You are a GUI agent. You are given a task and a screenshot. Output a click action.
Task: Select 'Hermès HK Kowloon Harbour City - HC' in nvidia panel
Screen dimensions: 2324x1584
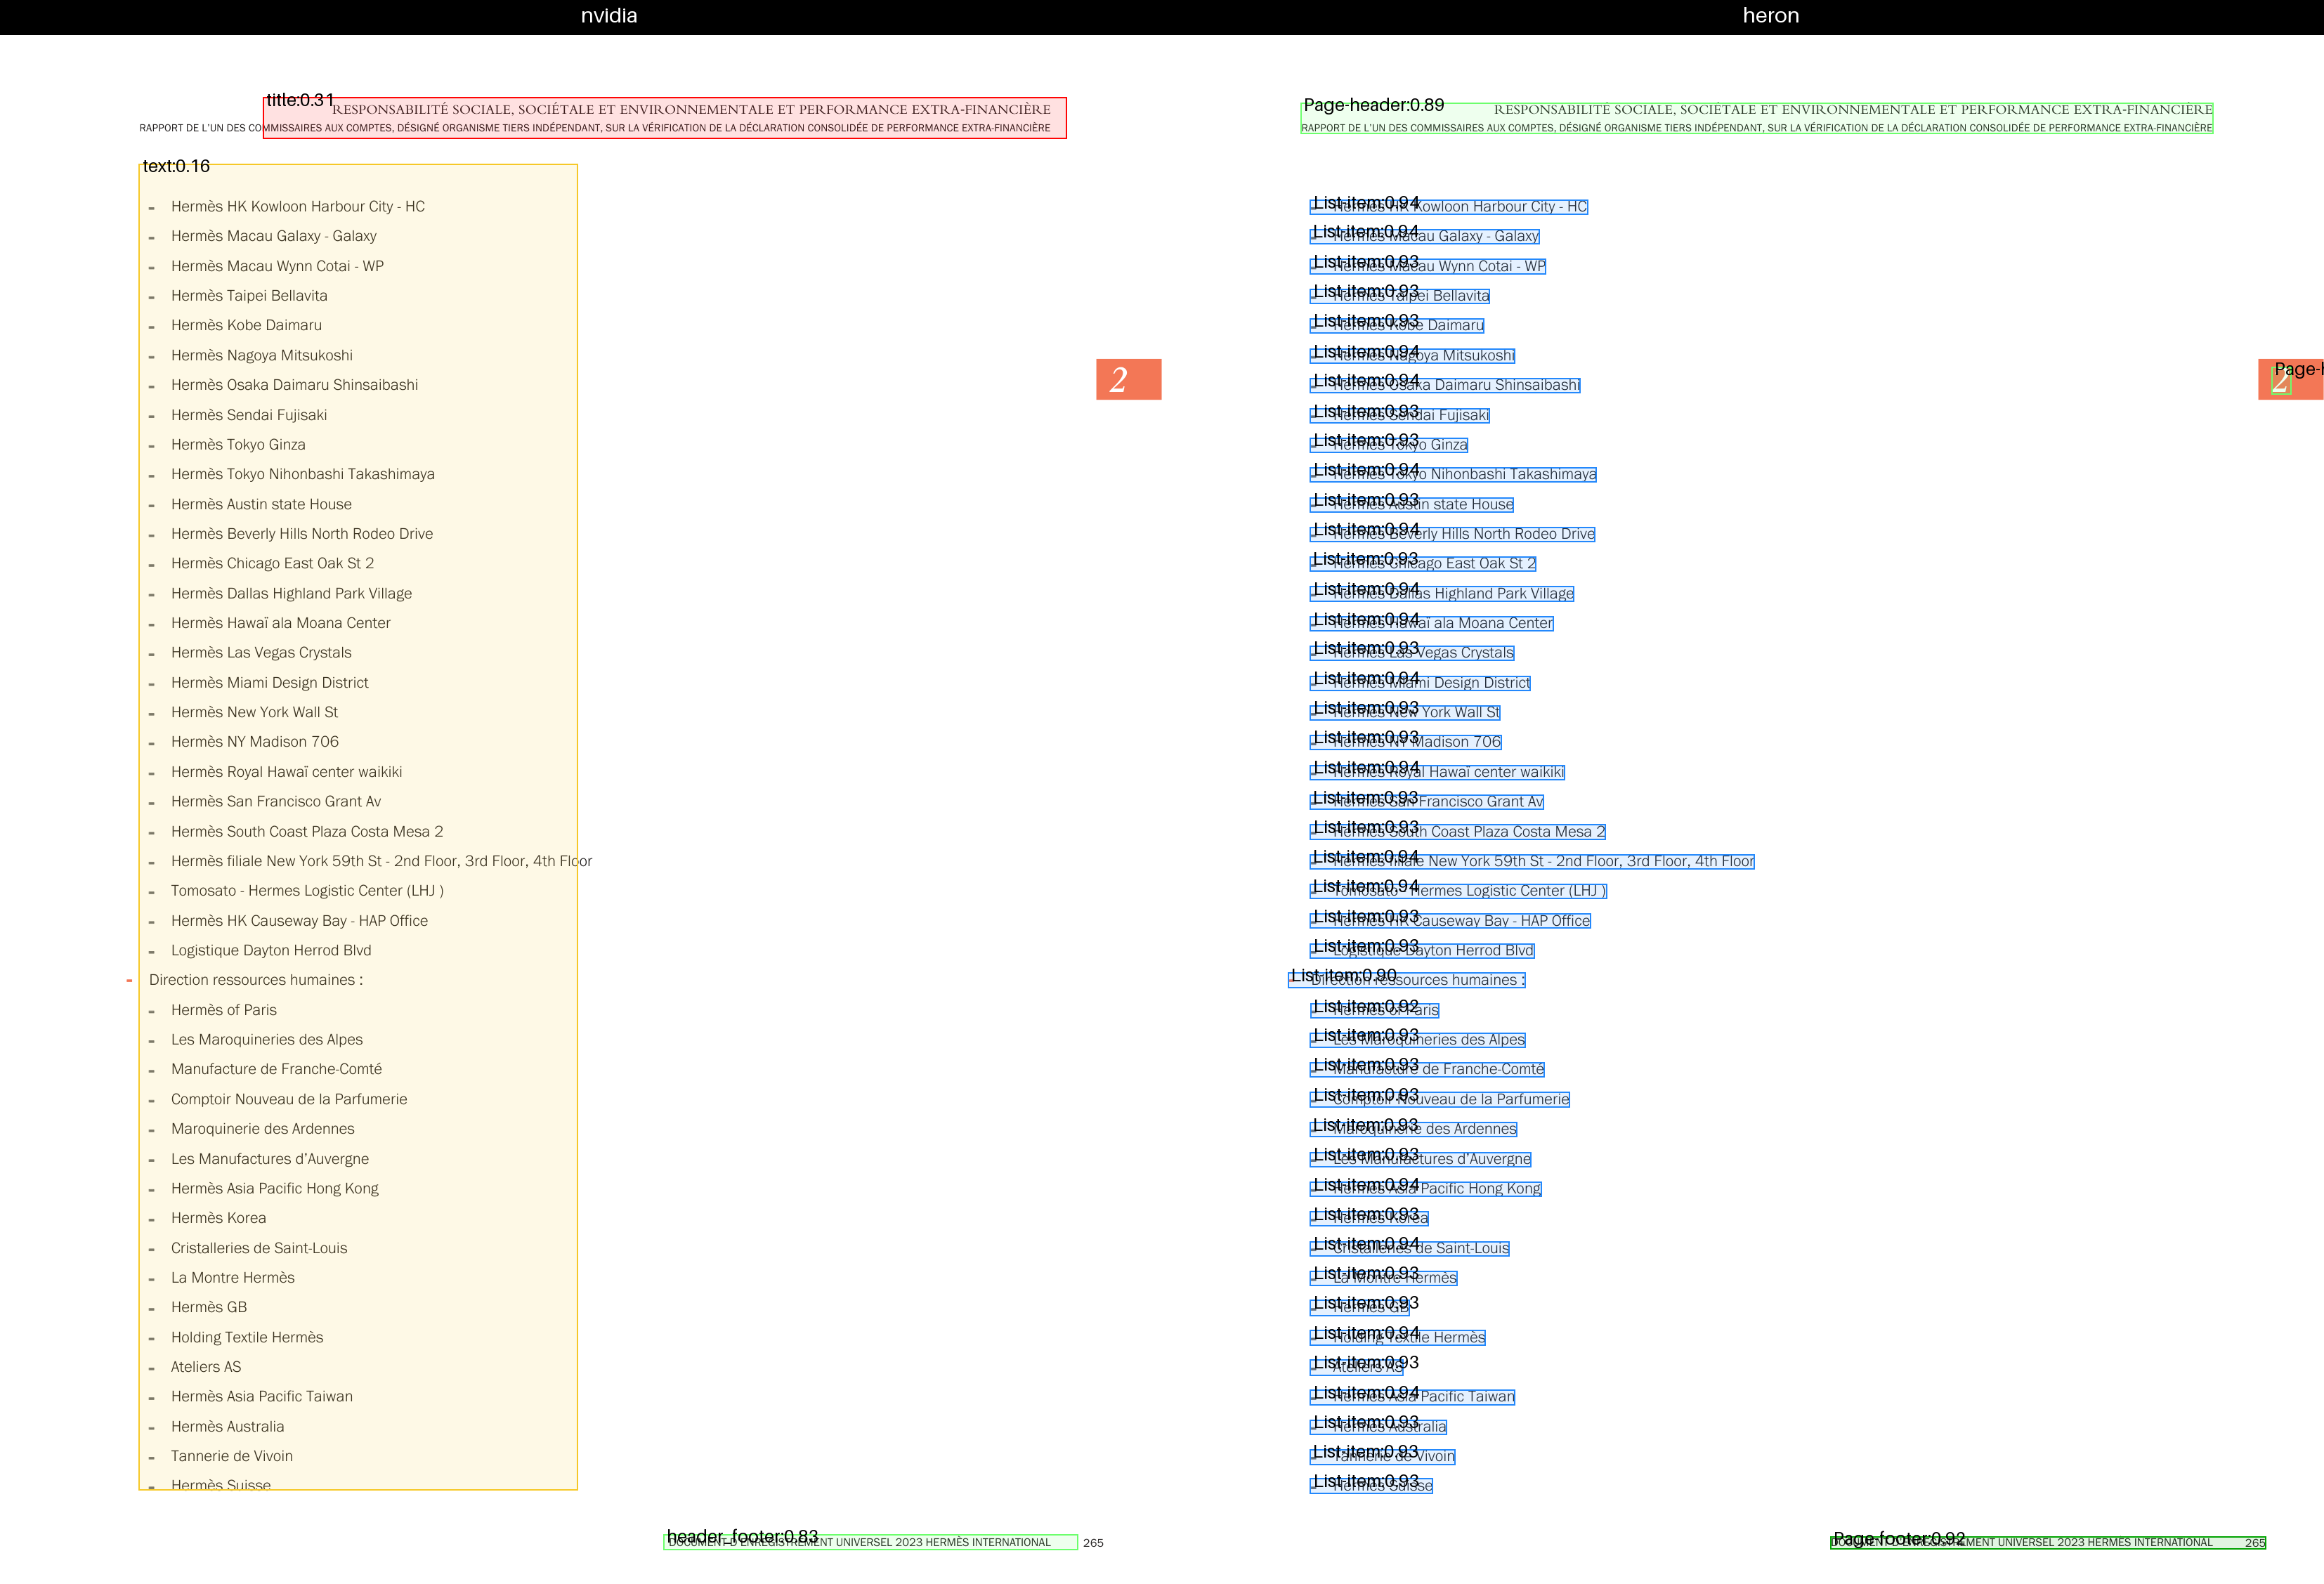tap(298, 207)
